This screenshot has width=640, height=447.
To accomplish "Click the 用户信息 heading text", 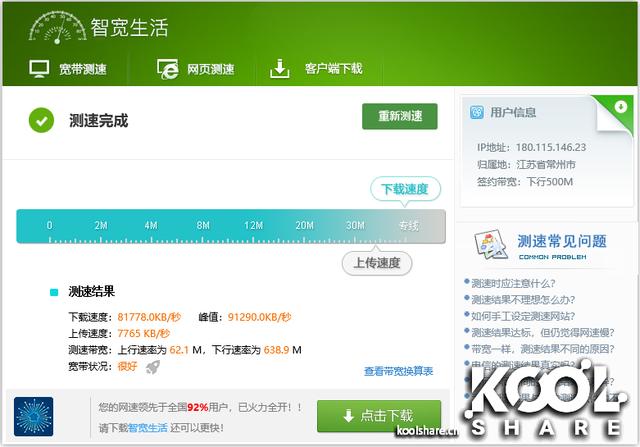I will (x=513, y=112).
